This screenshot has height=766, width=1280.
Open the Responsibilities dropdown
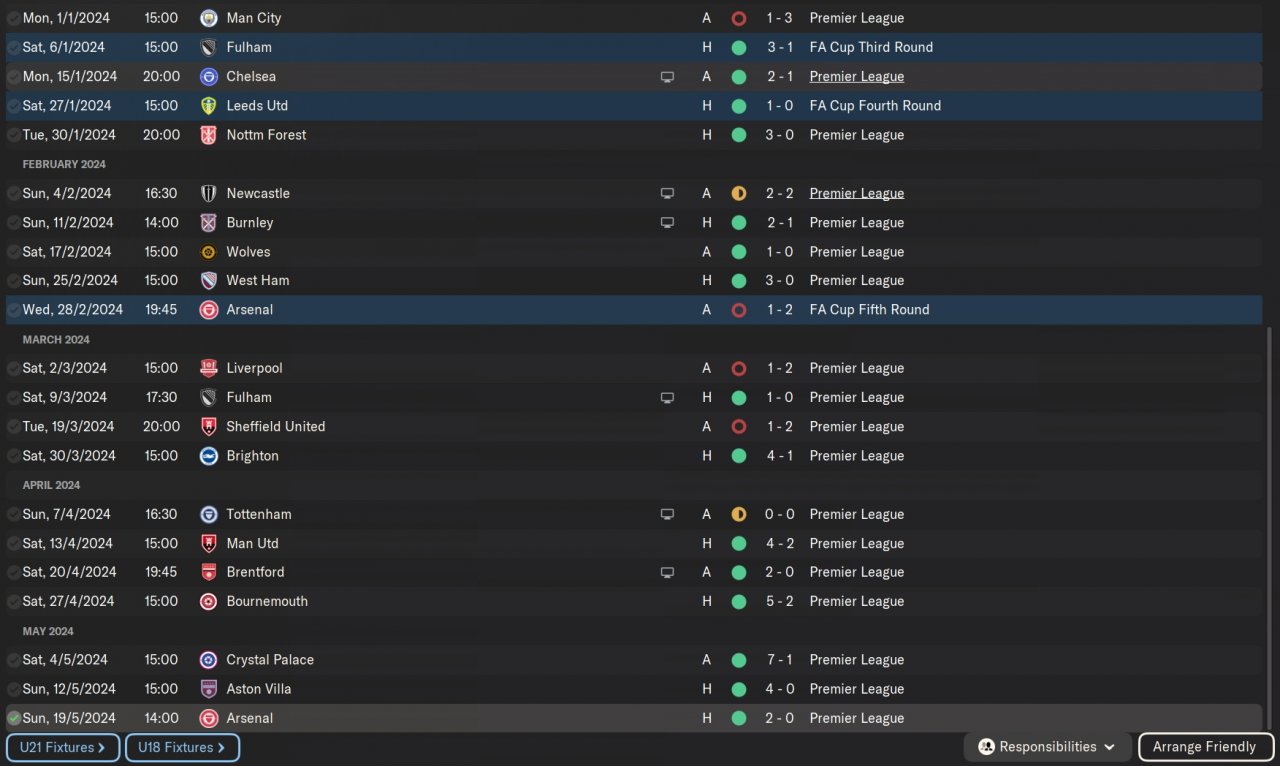1047,747
